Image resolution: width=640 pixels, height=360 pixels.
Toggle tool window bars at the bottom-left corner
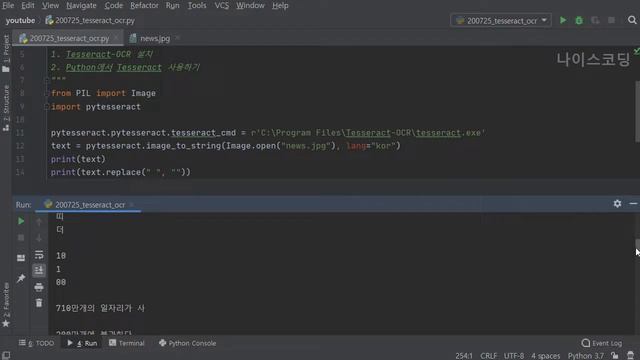pos(6,355)
